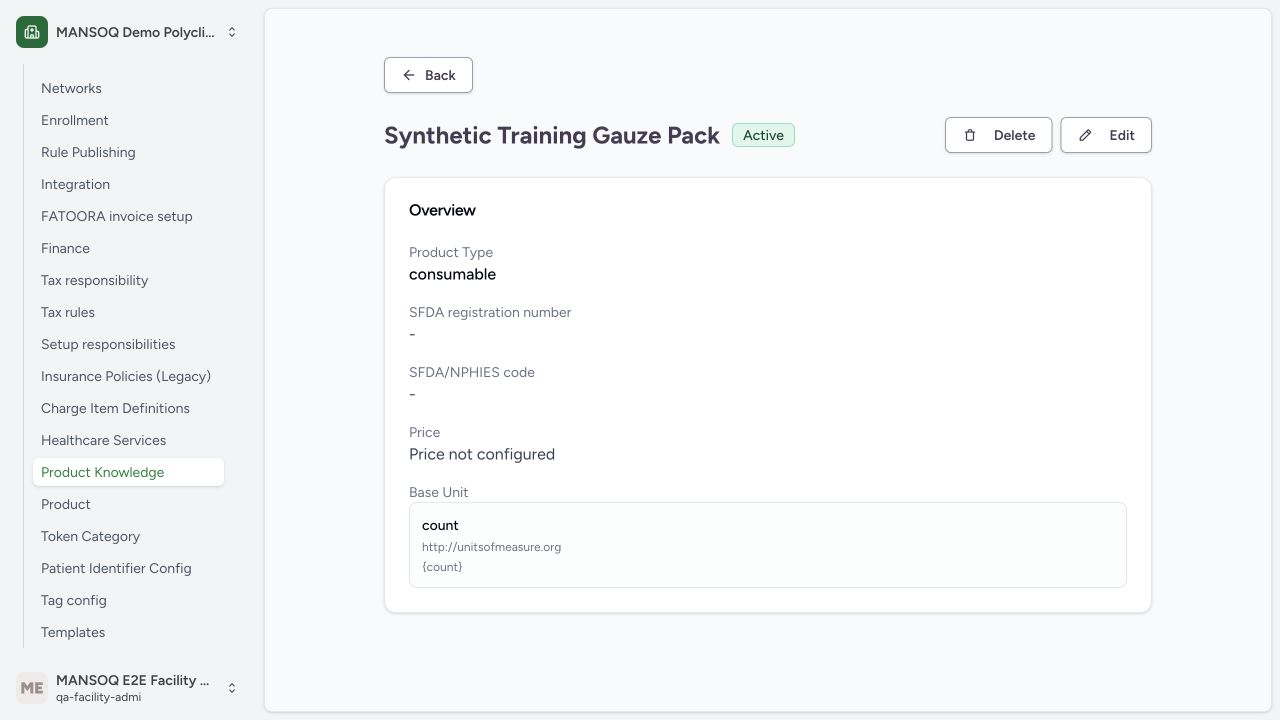Click the green facility logo icon
Viewport: 1280px width, 720px height.
tap(32, 32)
